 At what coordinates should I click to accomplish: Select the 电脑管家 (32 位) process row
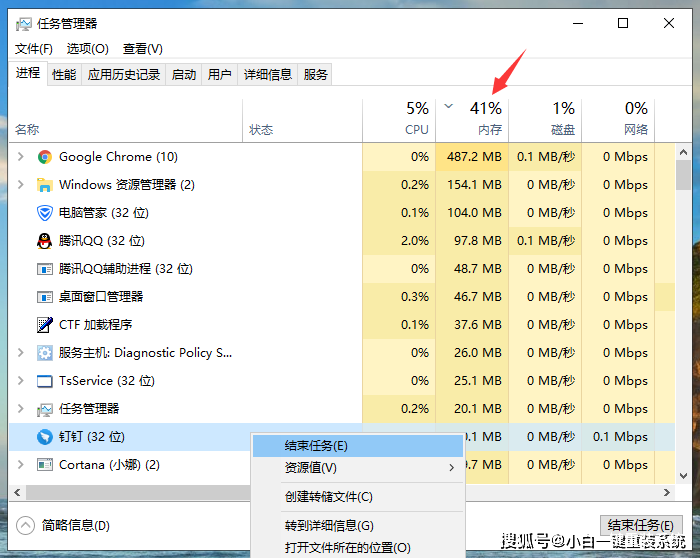pos(342,213)
